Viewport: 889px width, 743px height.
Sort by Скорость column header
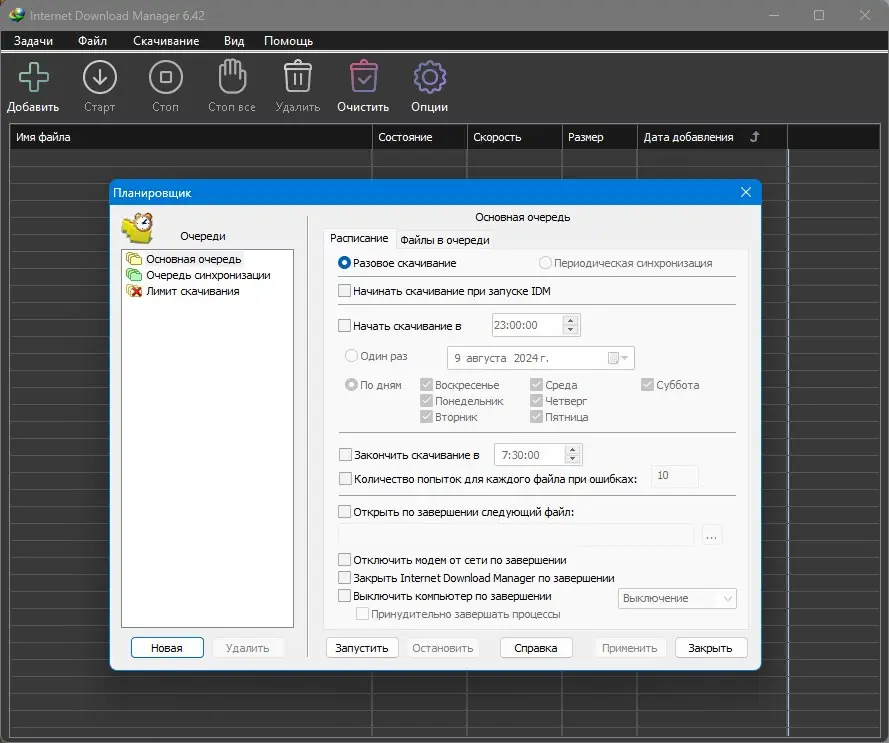(515, 137)
